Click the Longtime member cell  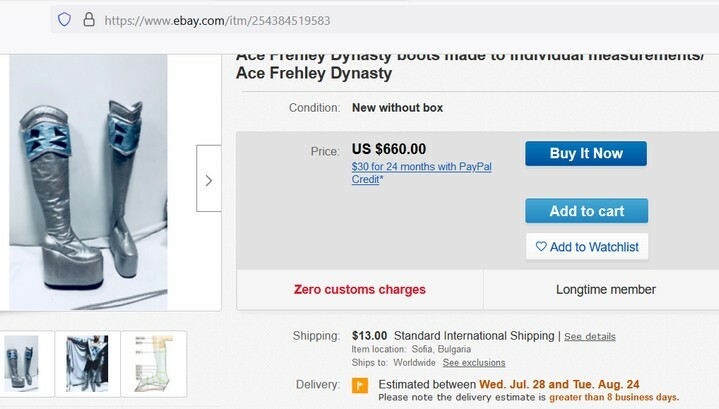pyautogui.click(x=605, y=290)
